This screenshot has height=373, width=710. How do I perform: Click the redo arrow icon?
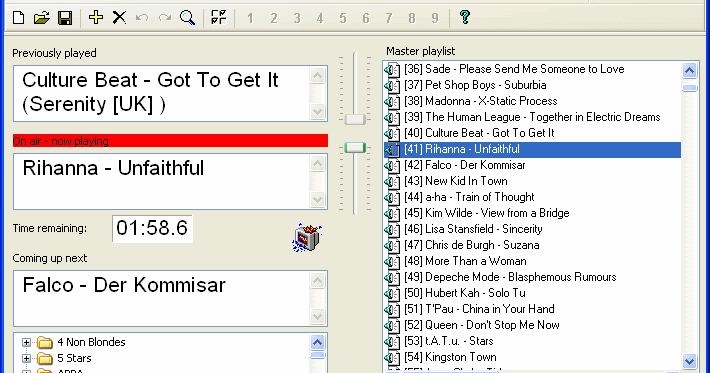click(165, 18)
